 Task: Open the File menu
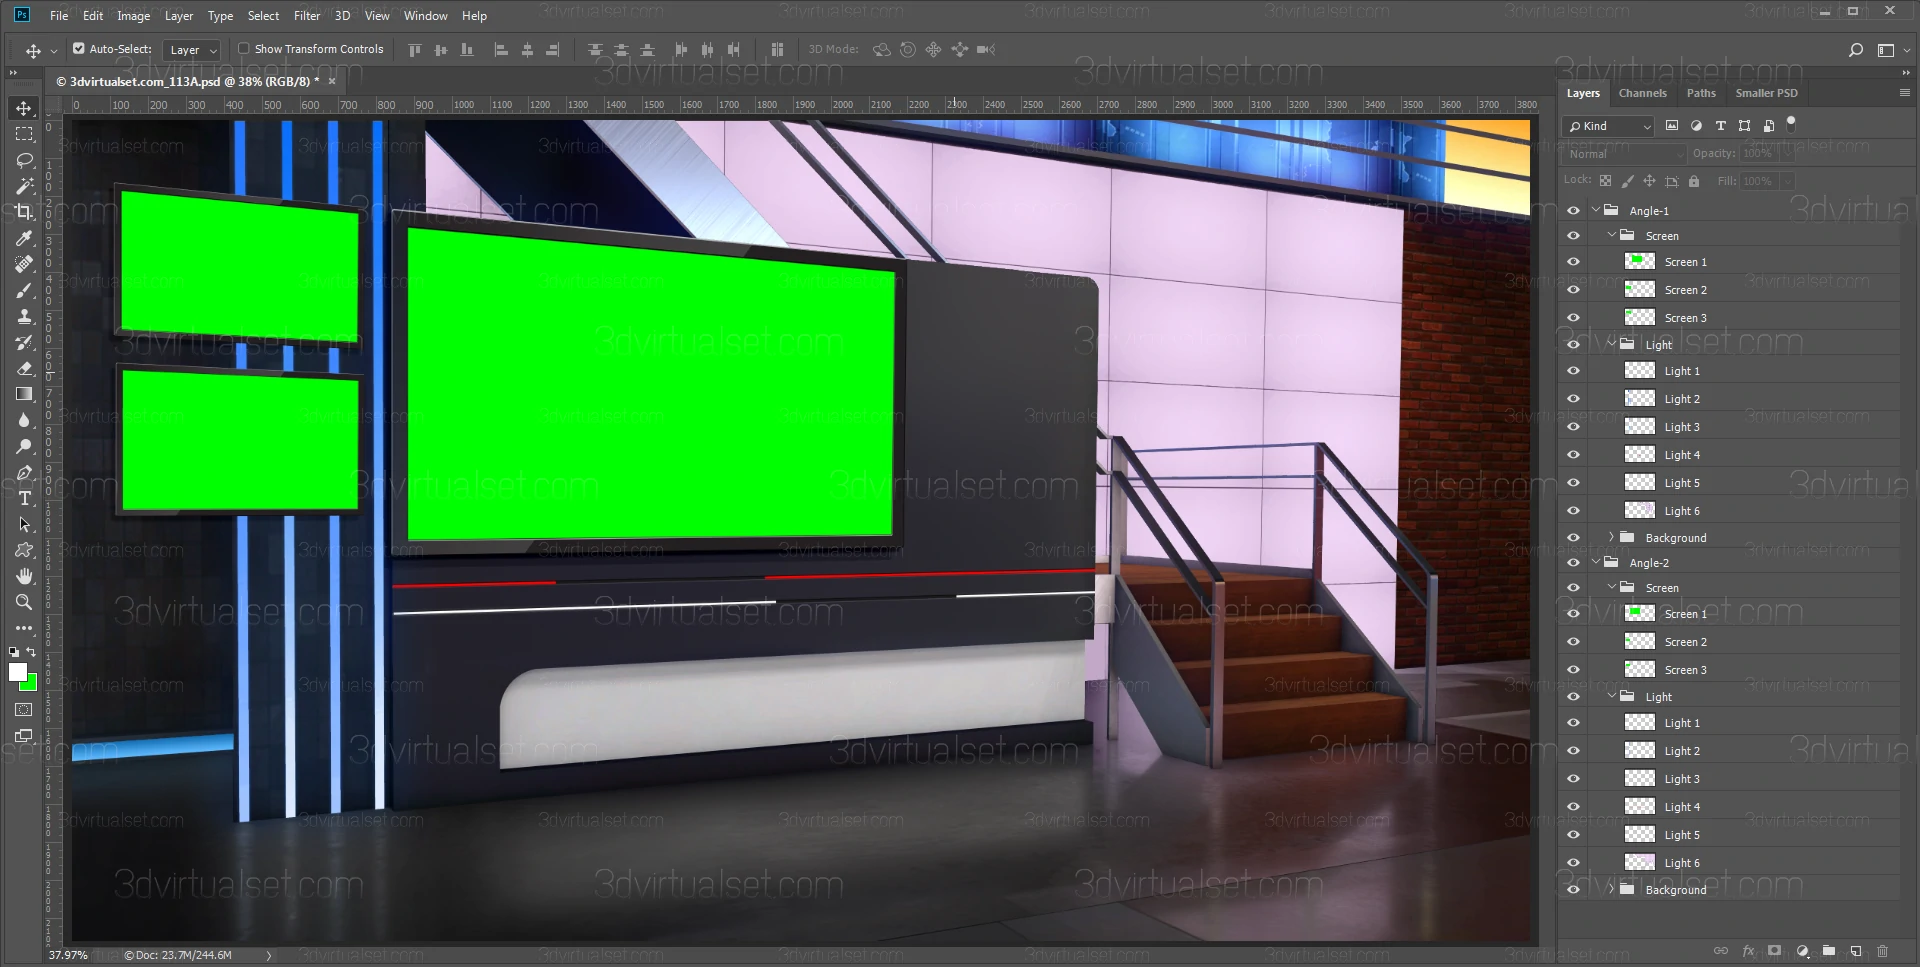[59, 15]
